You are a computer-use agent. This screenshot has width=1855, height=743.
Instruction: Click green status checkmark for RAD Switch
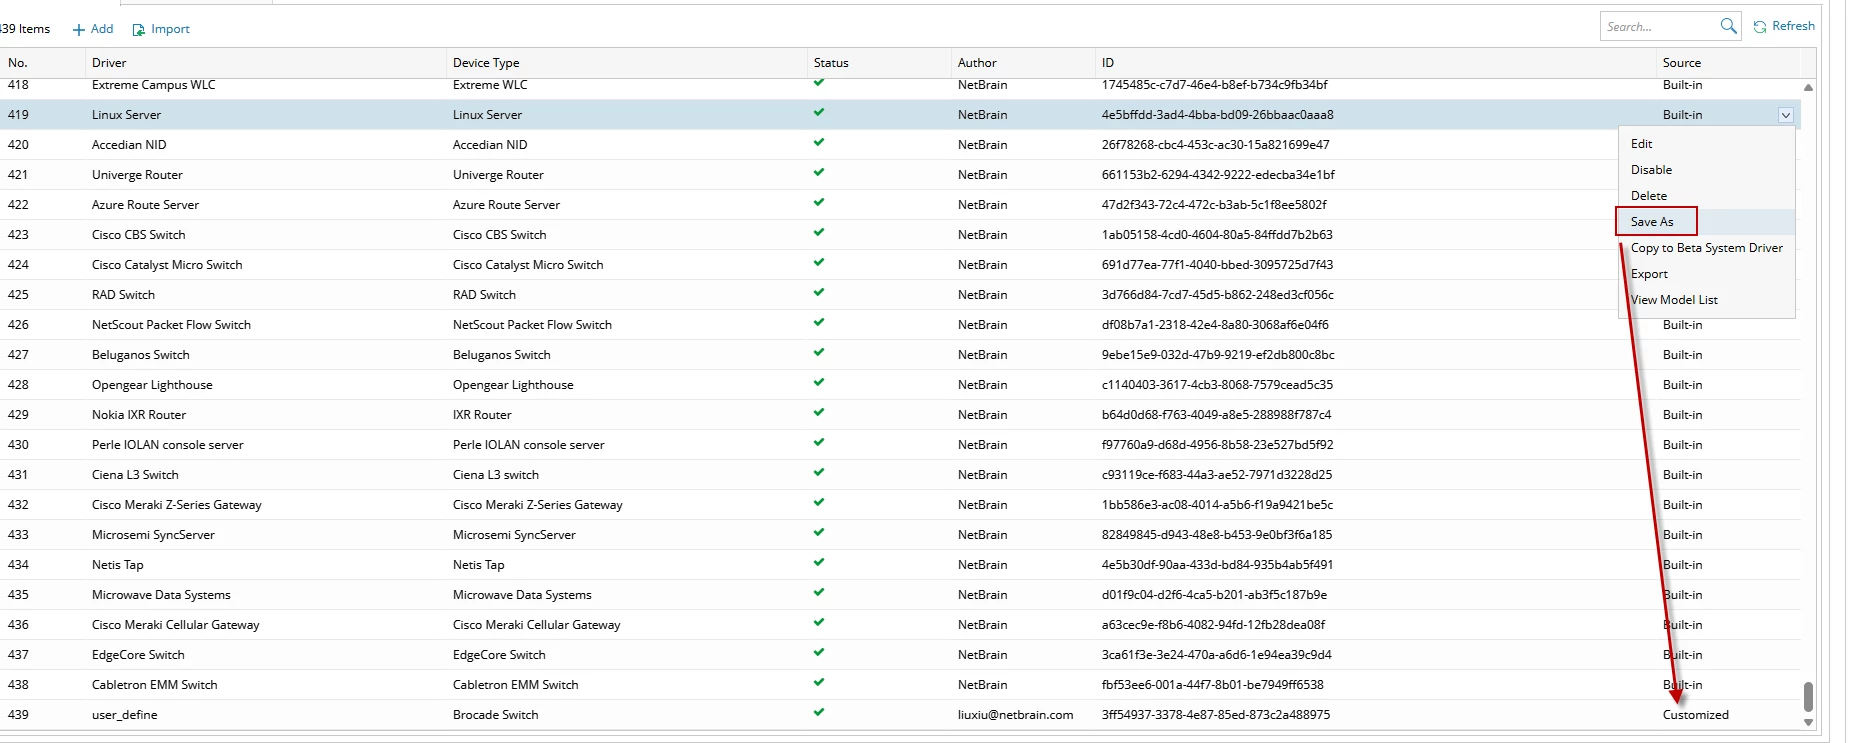(819, 293)
